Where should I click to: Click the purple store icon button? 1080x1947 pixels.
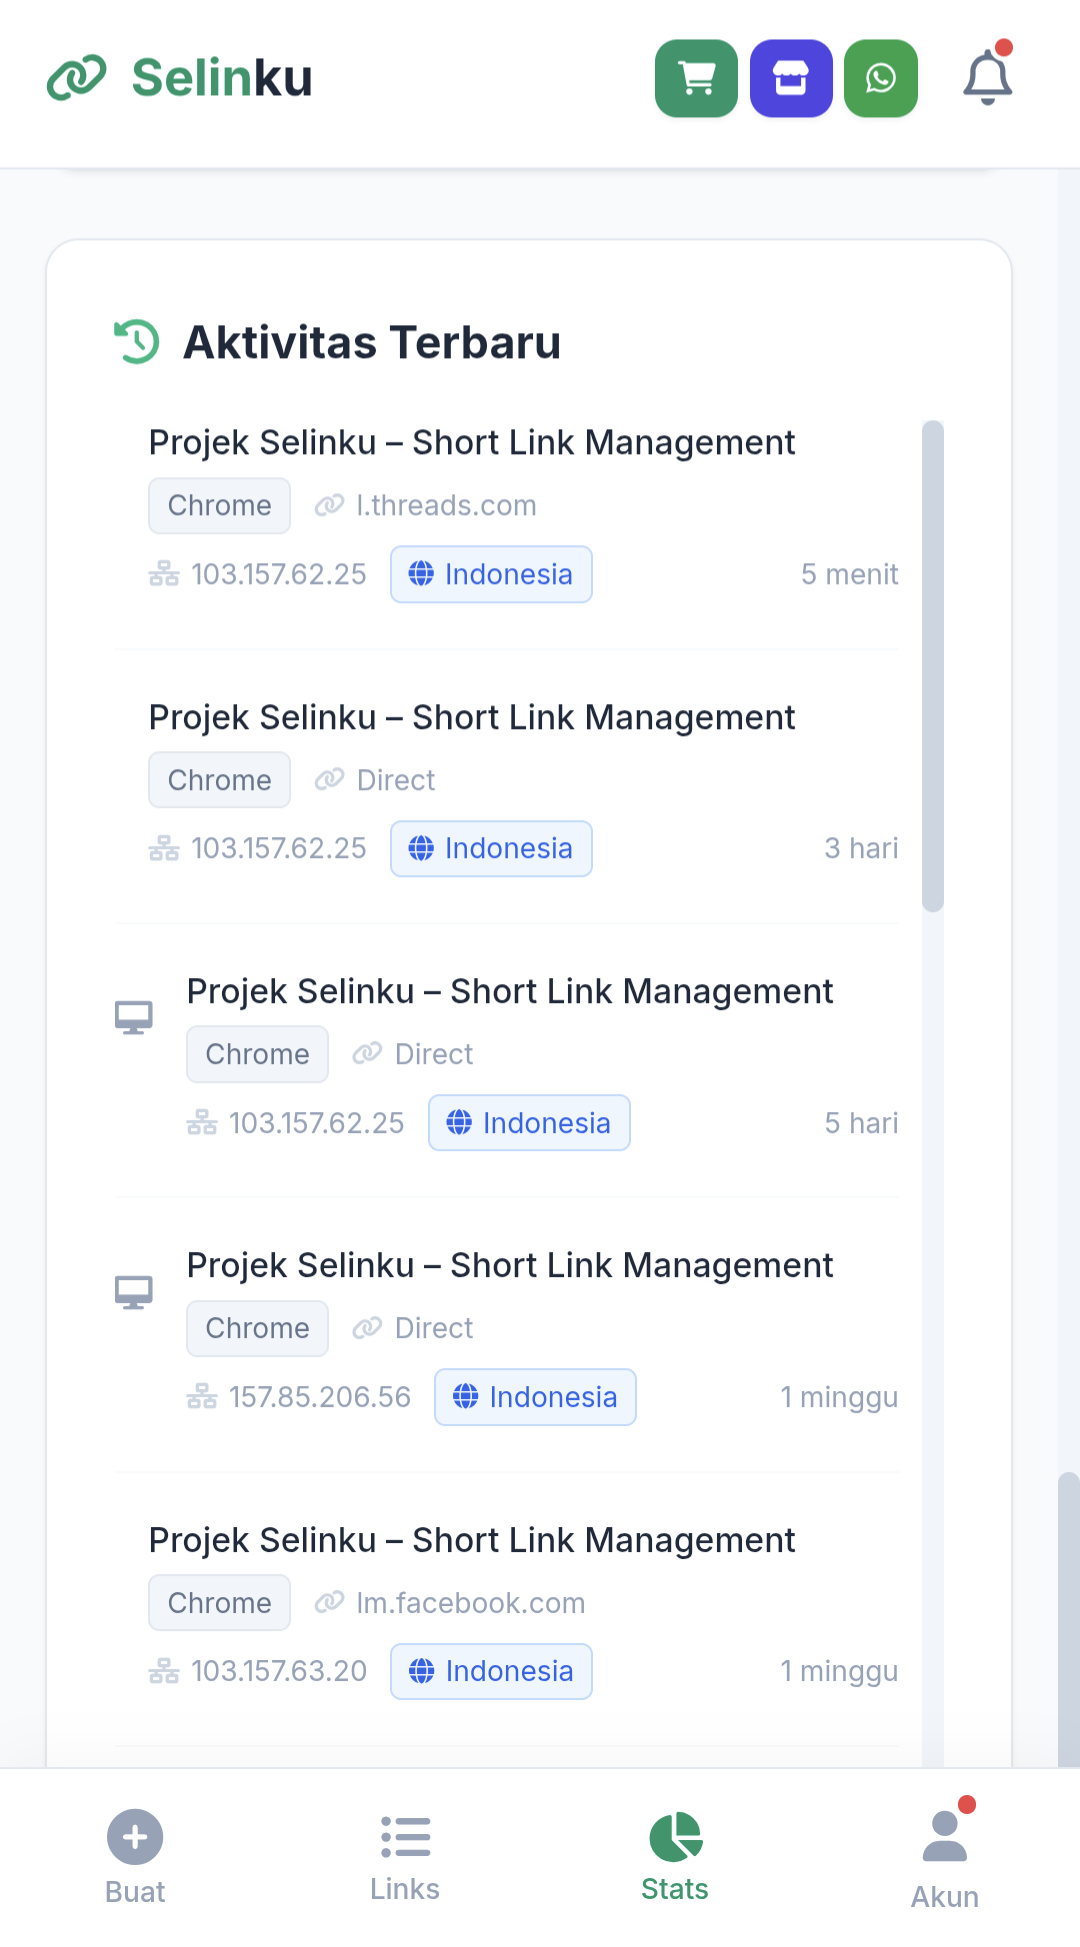(791, 79)
